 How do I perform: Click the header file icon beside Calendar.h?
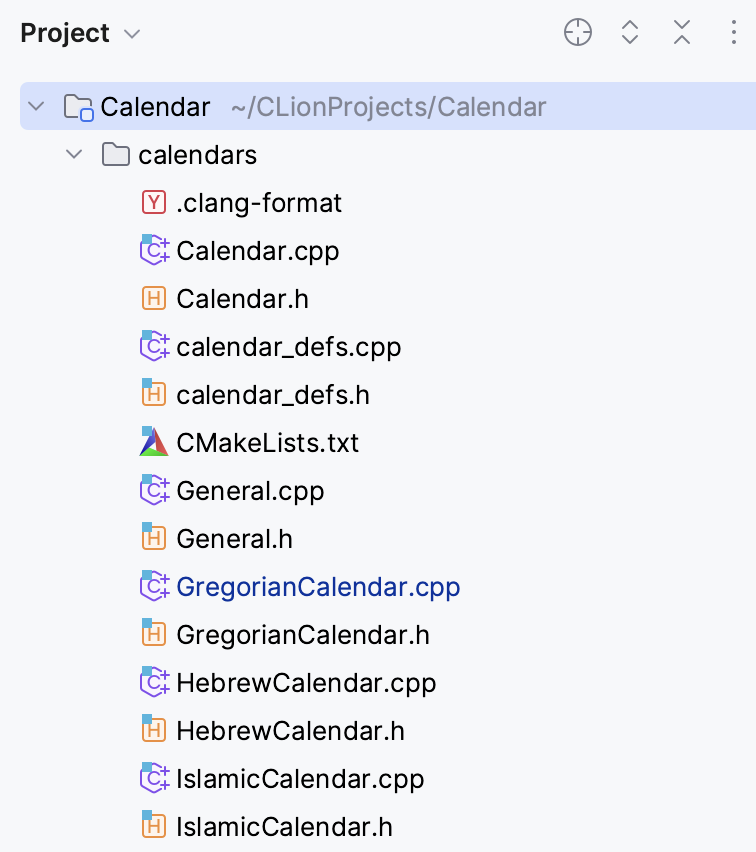(154, 298)
